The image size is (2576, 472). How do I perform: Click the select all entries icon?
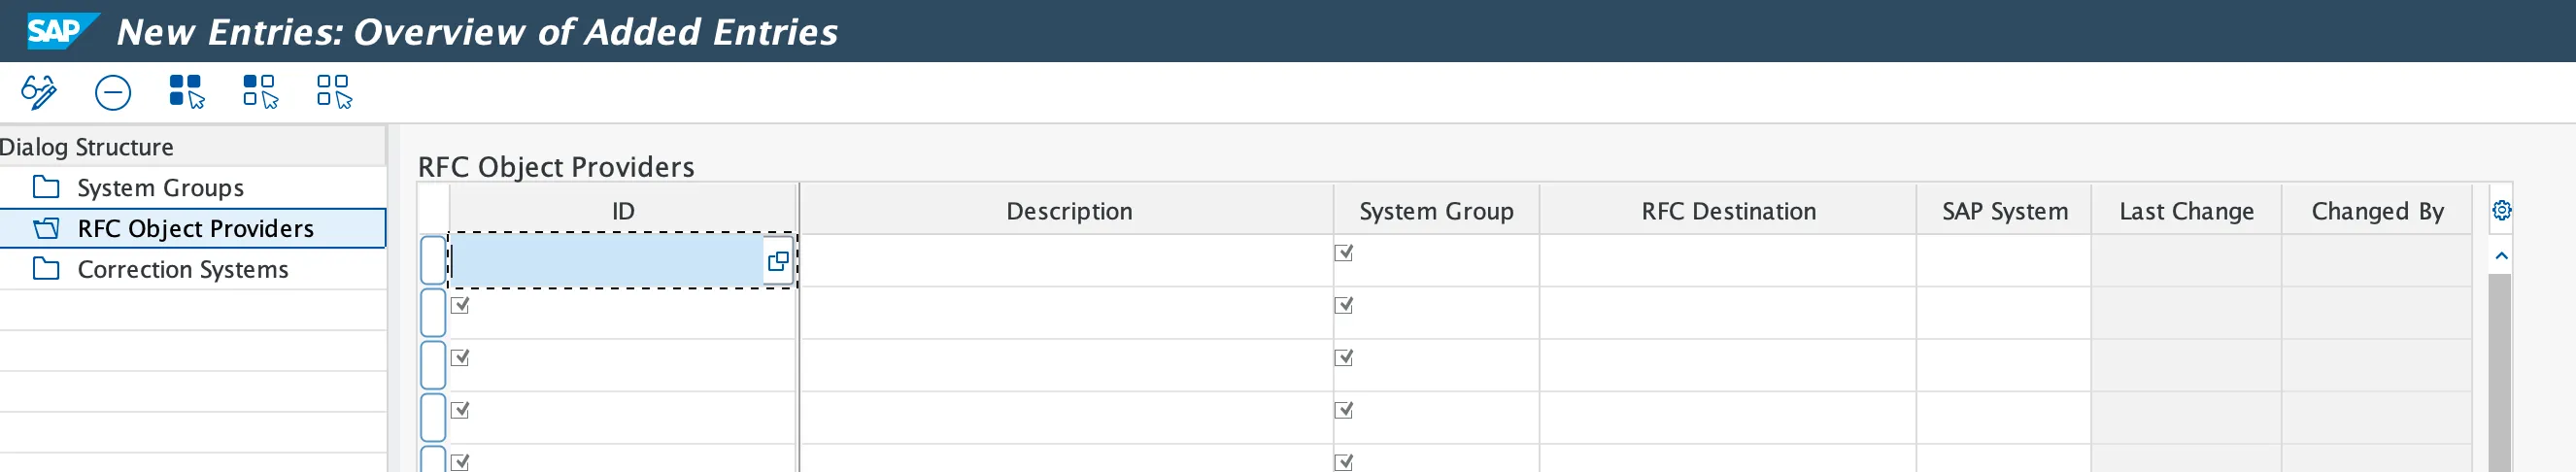tap(186, 92)
